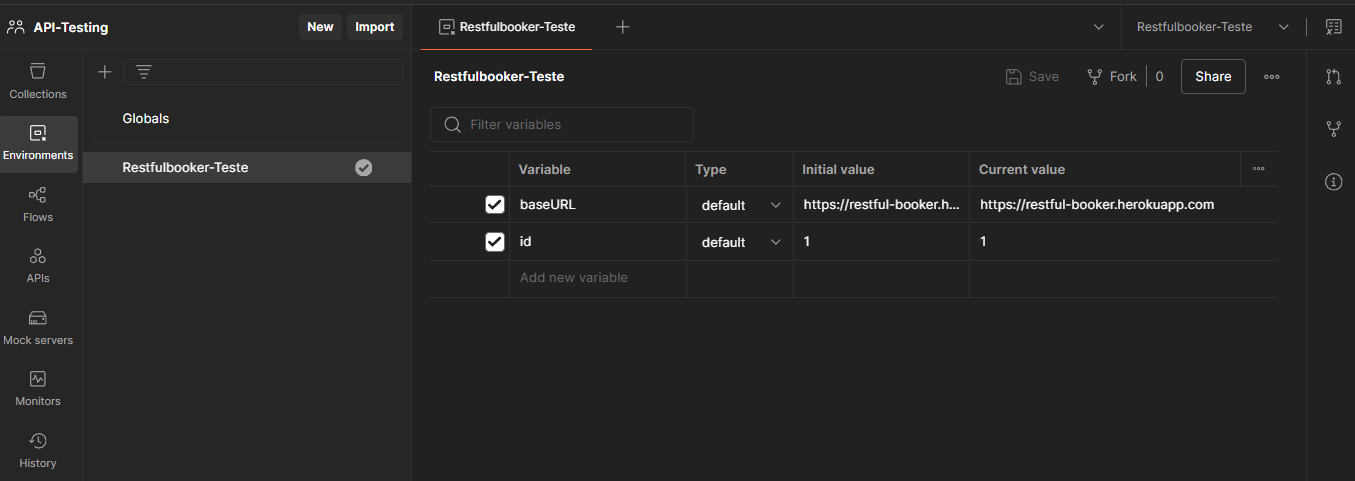Show request History panel

pyautogui.click(x=38, y=449)
